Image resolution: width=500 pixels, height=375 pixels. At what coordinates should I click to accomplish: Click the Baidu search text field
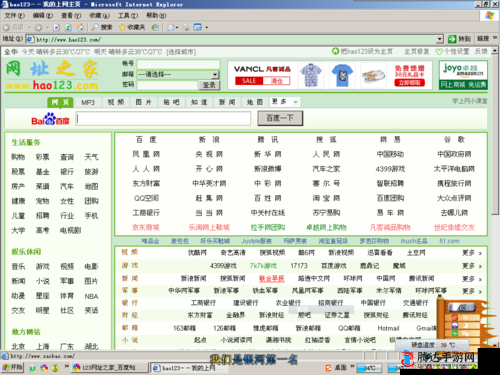point(163,119)
